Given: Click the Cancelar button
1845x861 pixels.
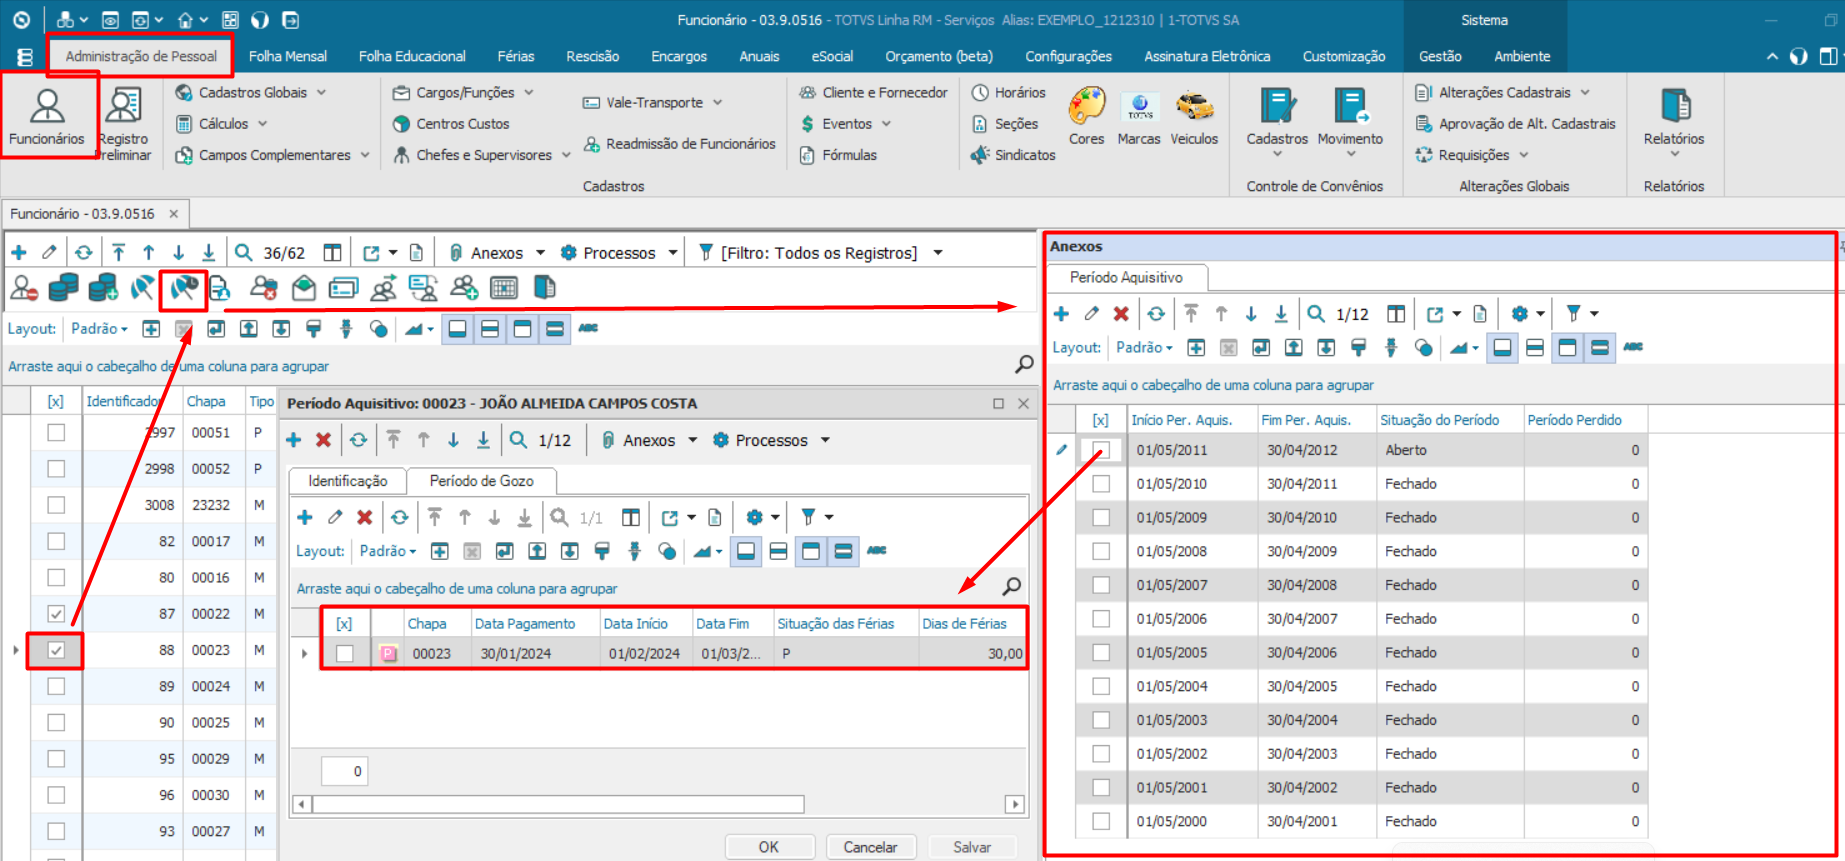Looking at the screenshot, I should coord(871,847).
